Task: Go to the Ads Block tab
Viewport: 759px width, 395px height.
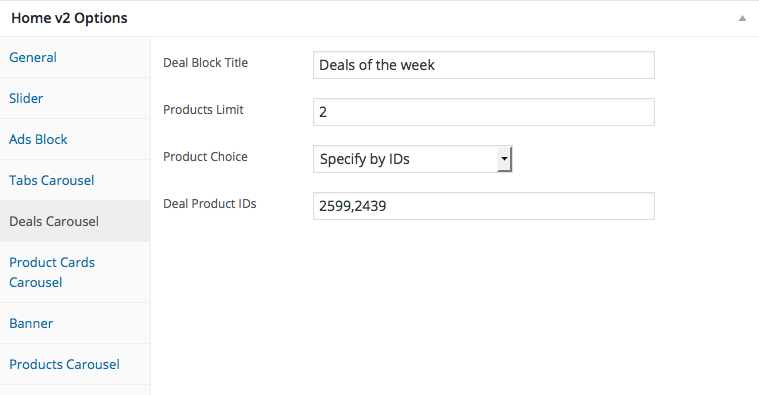Action: tap(38, 139)
